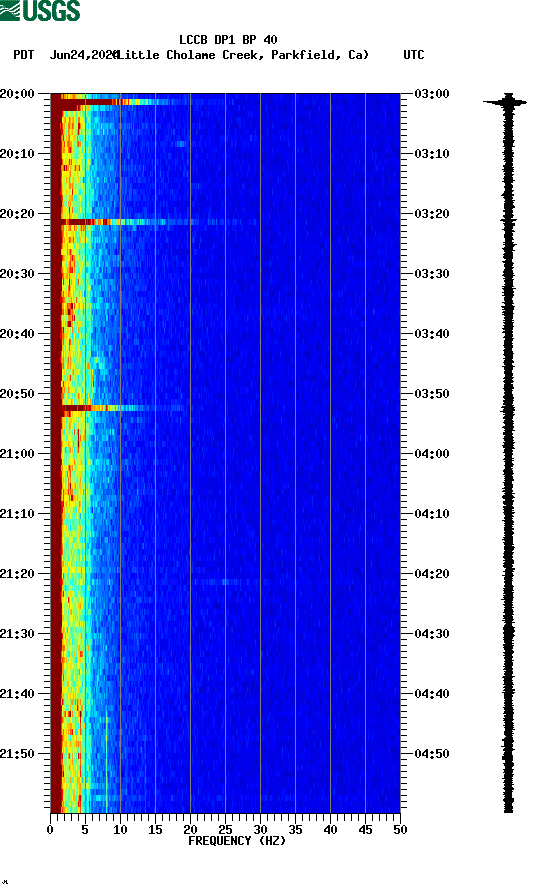The width and height of the screenshot is (552, 893).
Task: Click the USGS logo
Action: 40,10
